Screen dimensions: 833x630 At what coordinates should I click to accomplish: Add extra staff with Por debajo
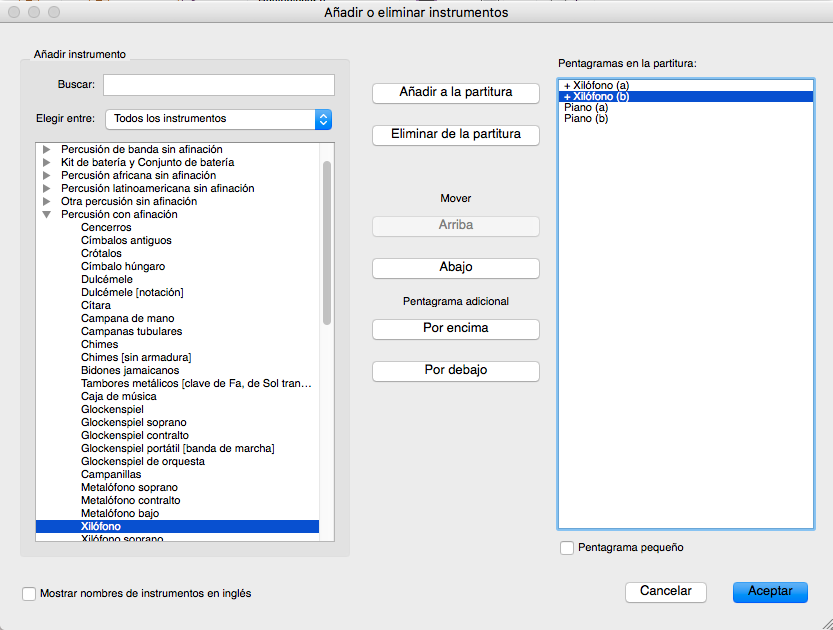[x=456, y=371]
